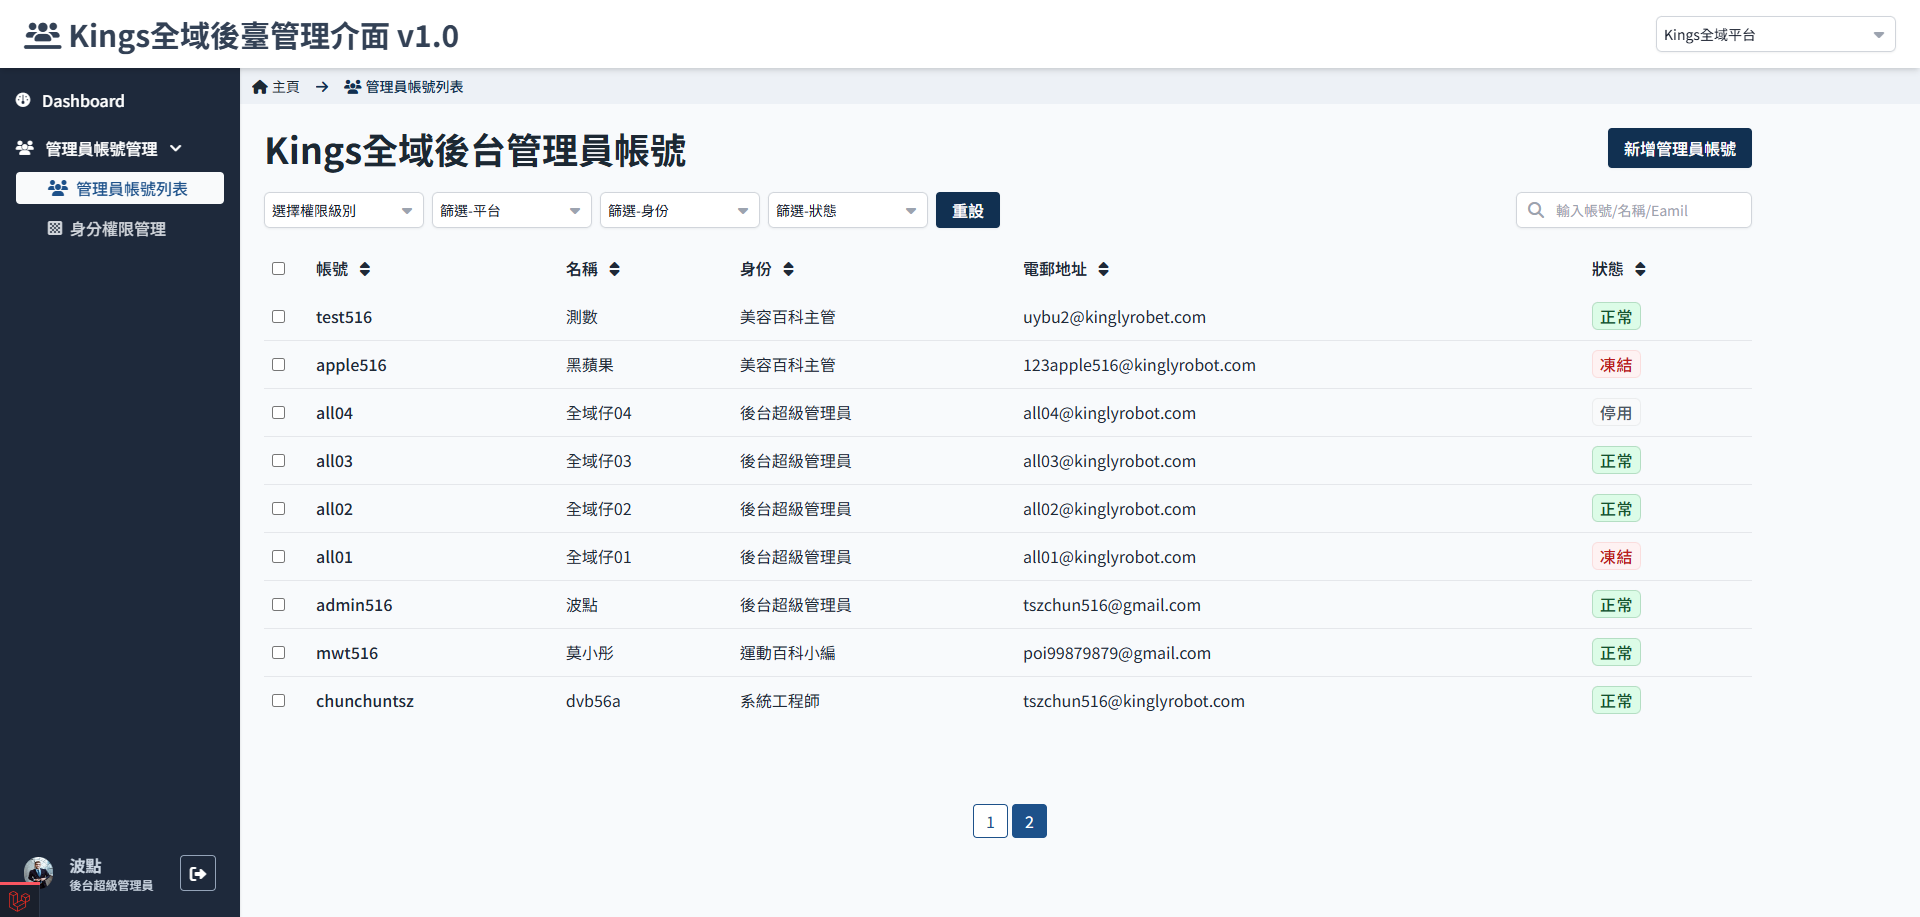Check the box for apple516 row

[279, 365]
